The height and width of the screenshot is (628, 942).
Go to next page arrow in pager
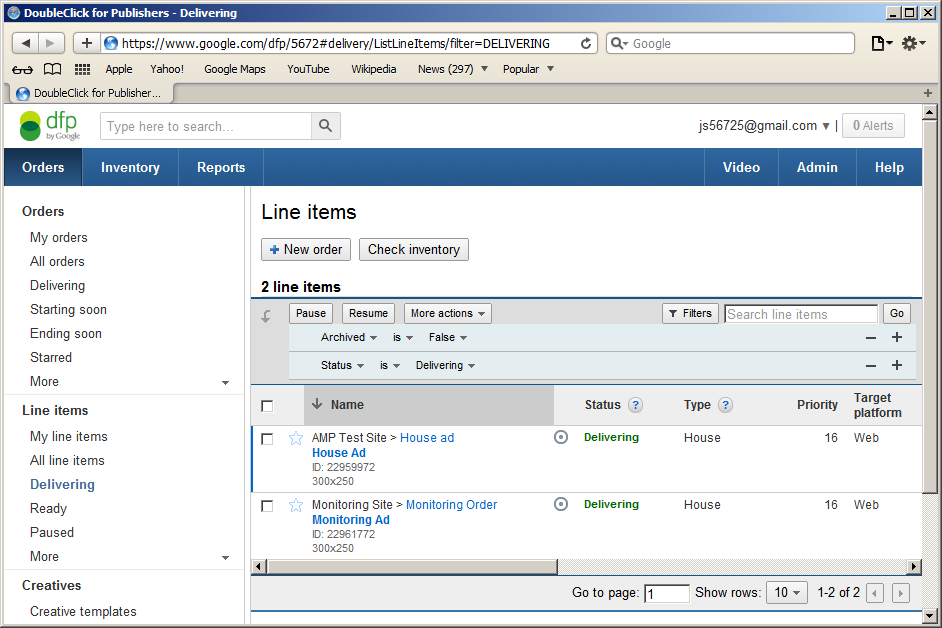(901, 593)
